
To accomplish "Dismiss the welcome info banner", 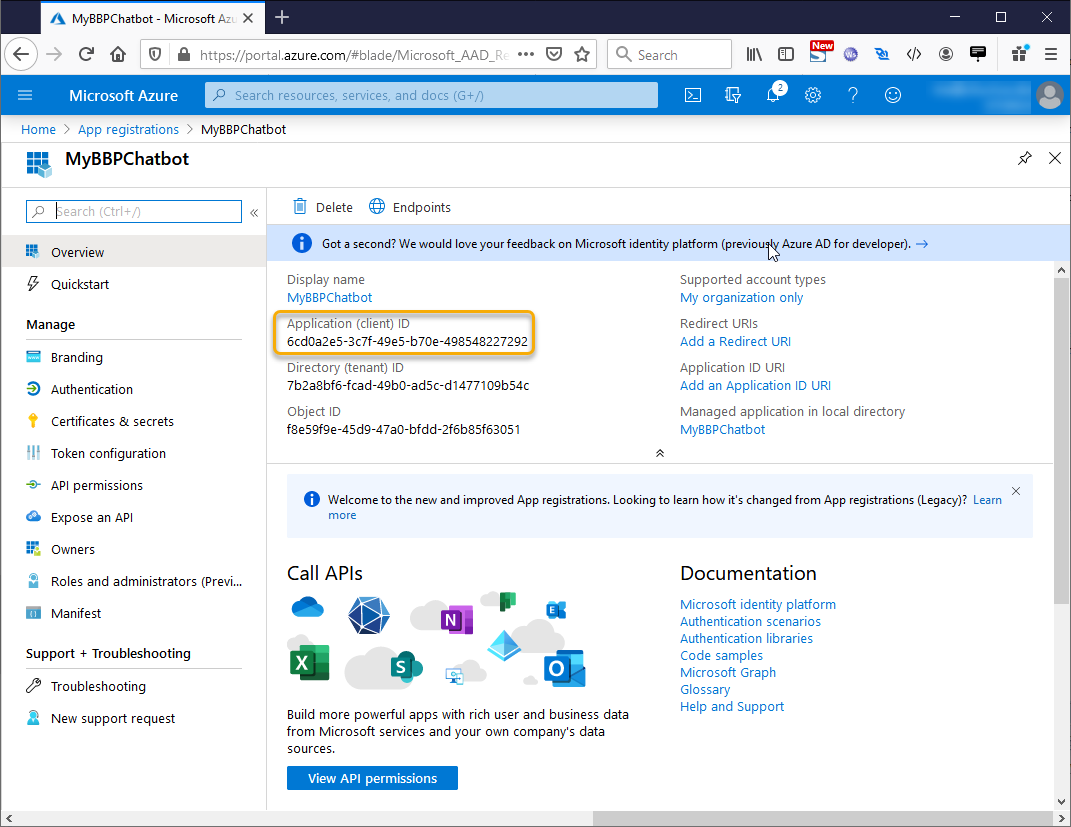I will click(x=1016, y=491).
